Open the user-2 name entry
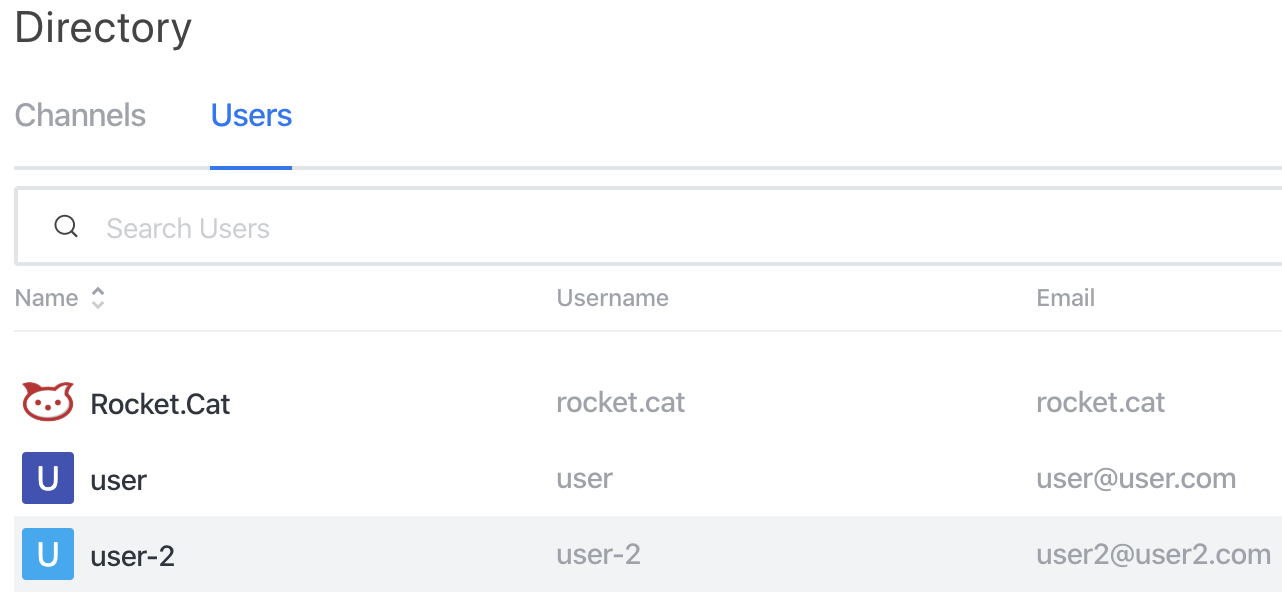 pos(132,556)
